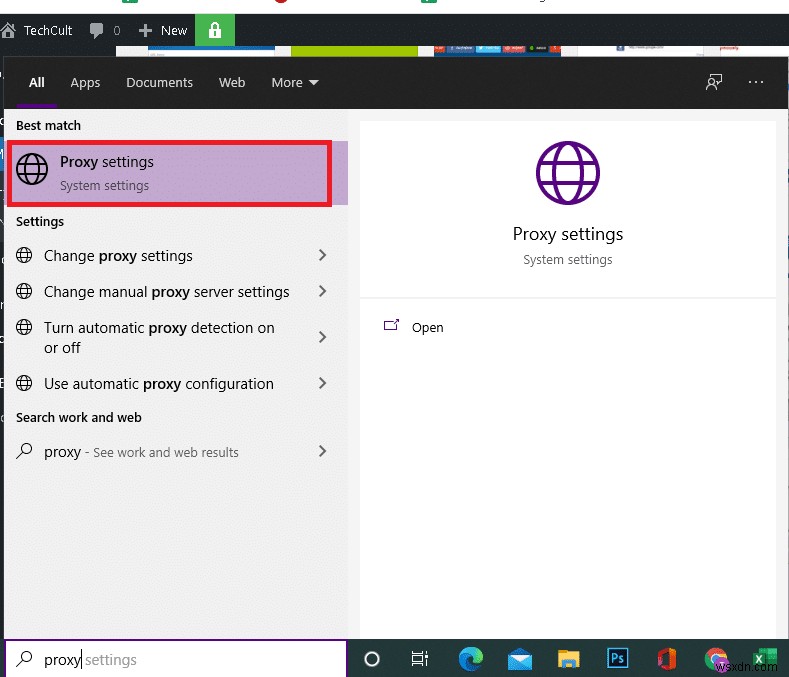
Task: Open the search options ellipsis menu
Action: tap(756, 83)
